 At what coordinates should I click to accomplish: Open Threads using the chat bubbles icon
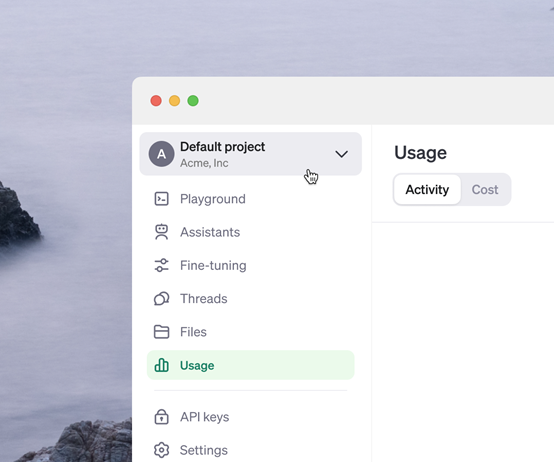[x=161, y=298]
